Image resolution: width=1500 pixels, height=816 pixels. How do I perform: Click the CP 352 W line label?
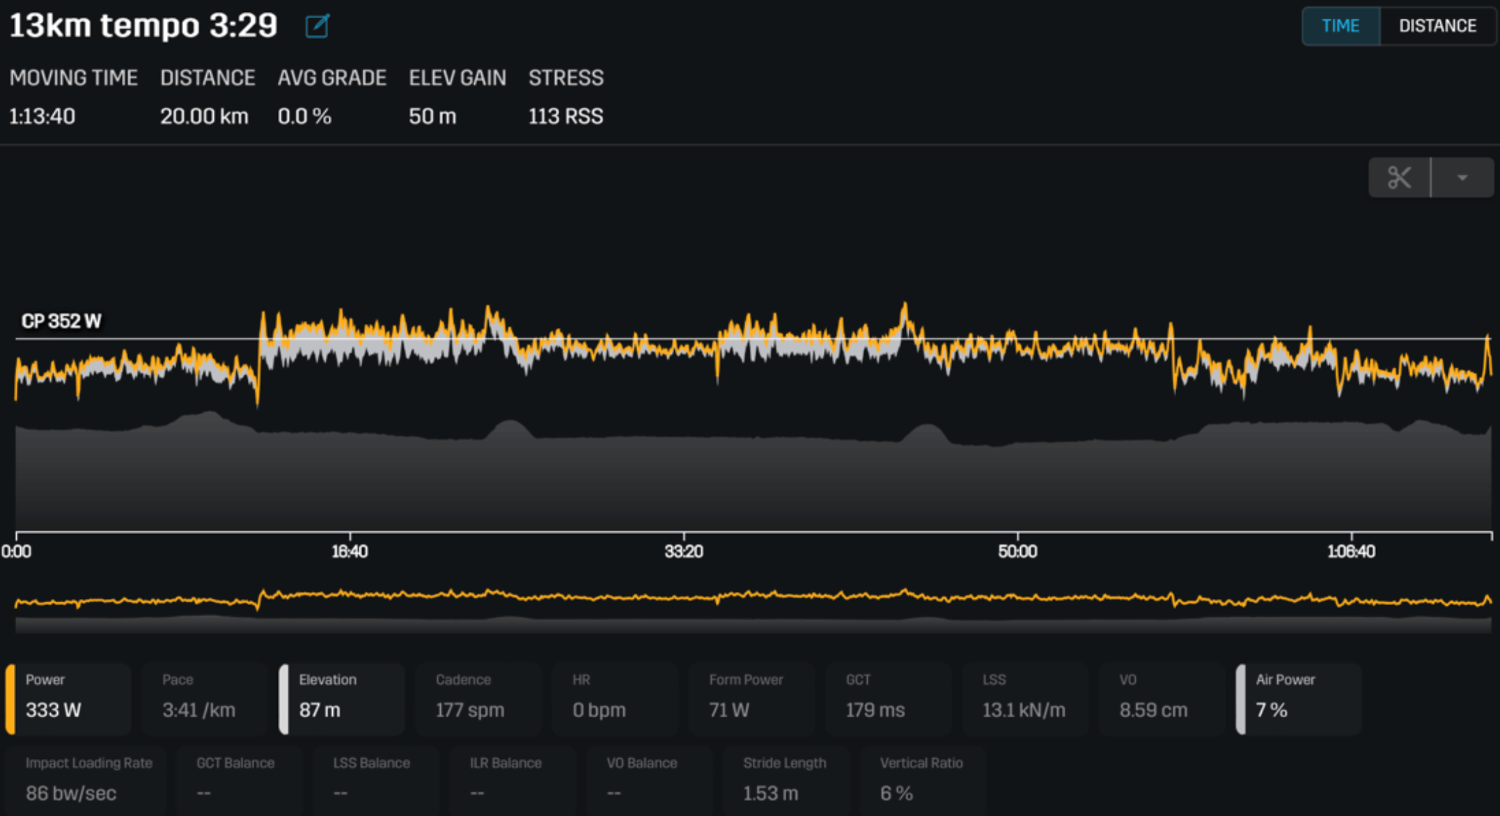[x=61, y=321]
